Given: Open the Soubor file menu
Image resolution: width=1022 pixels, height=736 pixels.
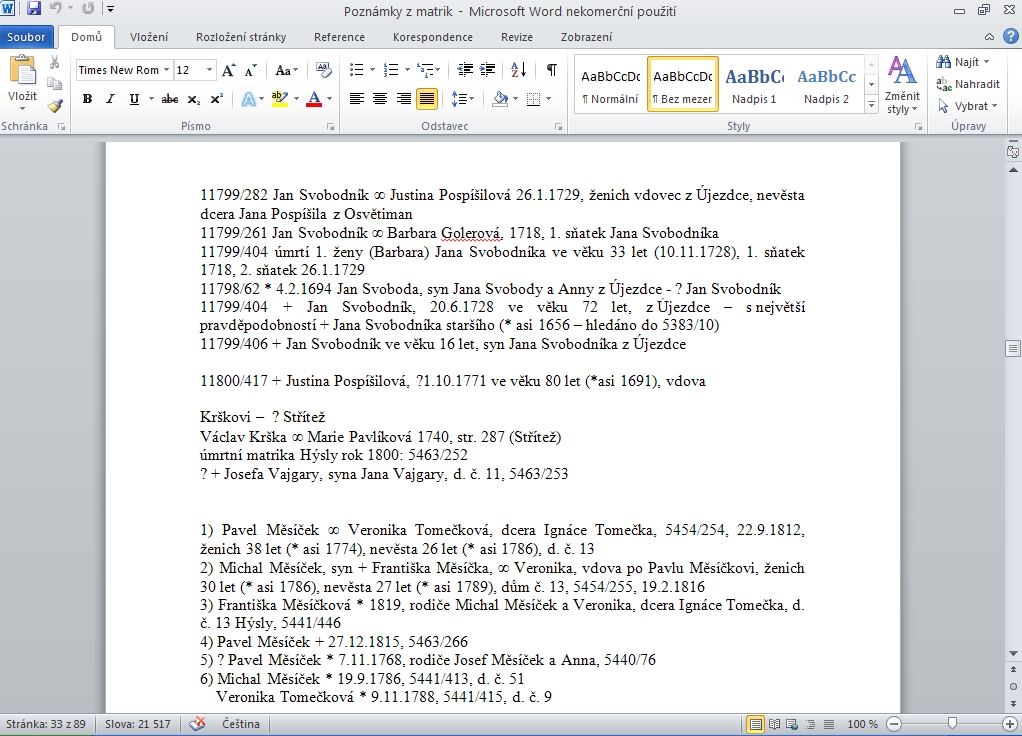Looking at the screenshot, I should pyautogui.click(x=28, y=37).
